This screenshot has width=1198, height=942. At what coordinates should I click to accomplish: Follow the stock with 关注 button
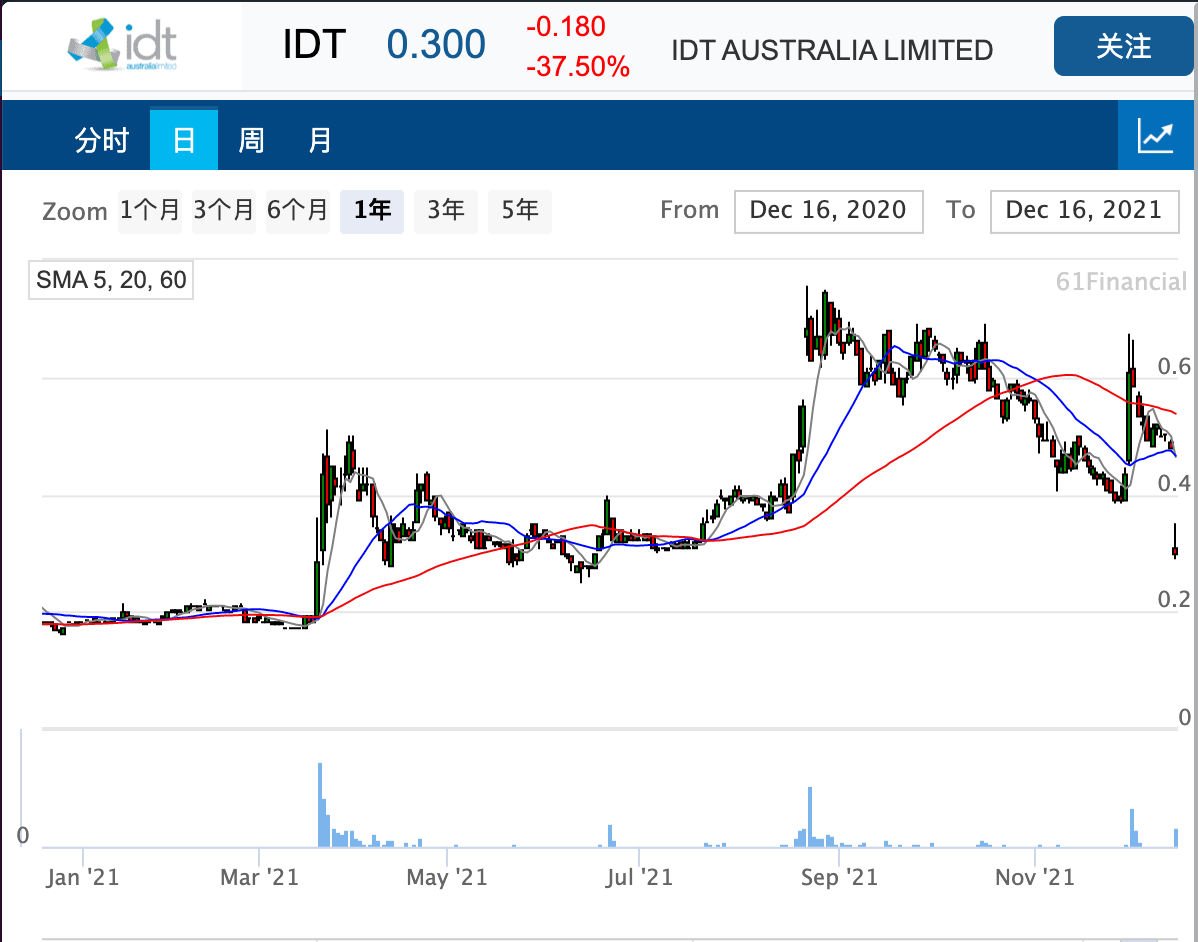(1122, 47)
